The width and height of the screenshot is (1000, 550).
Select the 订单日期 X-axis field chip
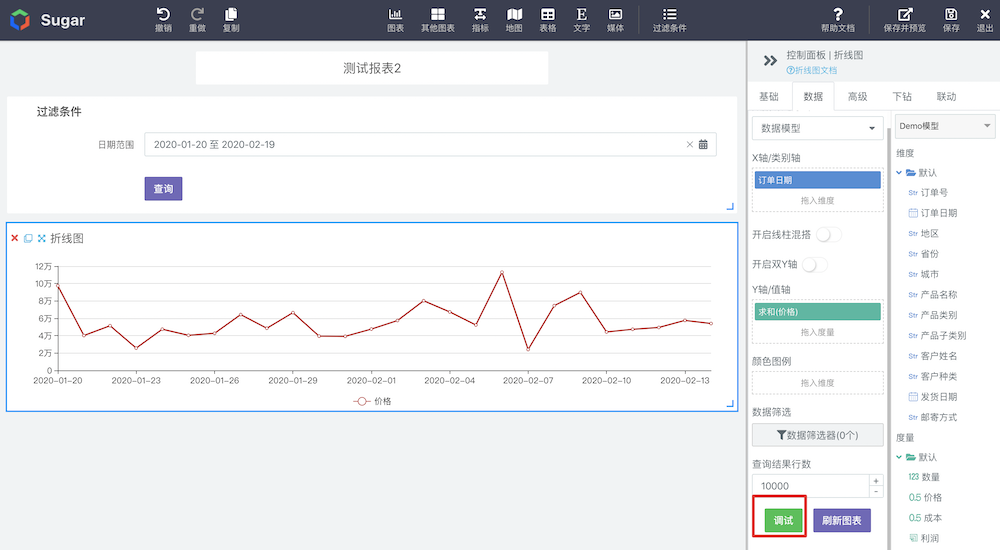(818, 180)
